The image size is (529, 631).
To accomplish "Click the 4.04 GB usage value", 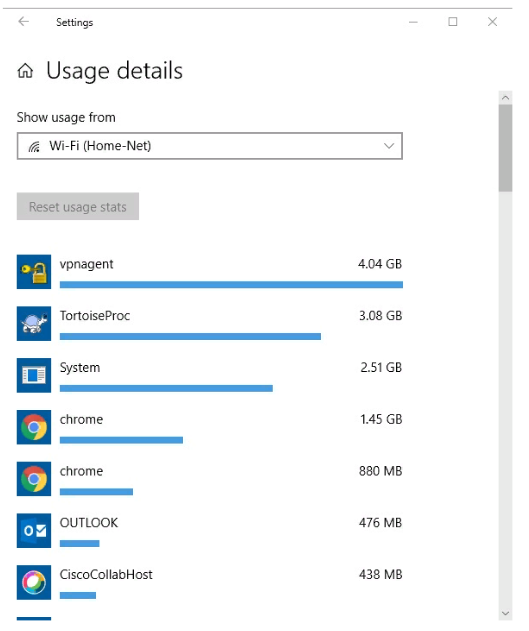I will (380, 264).
